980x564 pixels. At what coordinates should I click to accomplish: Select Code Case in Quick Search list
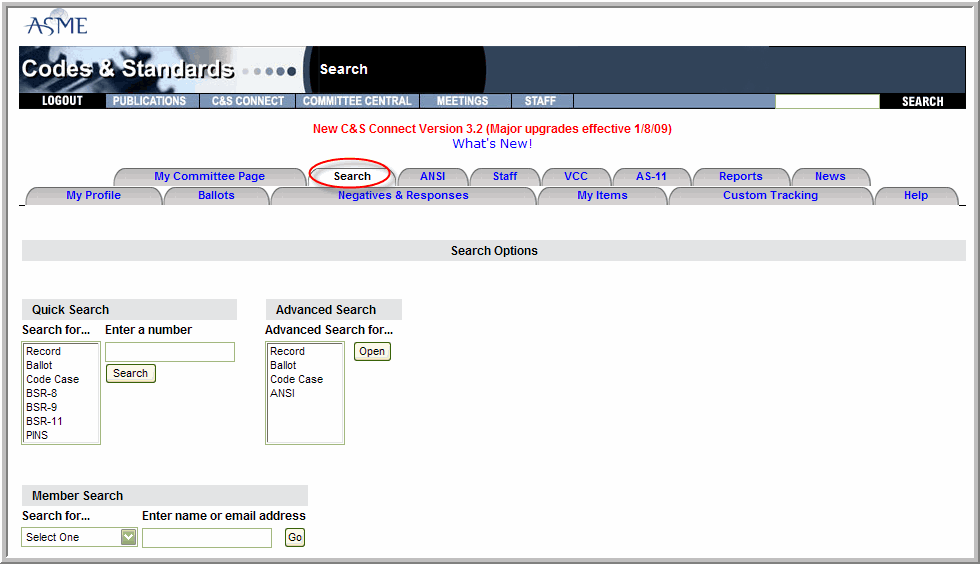point(61,380)
